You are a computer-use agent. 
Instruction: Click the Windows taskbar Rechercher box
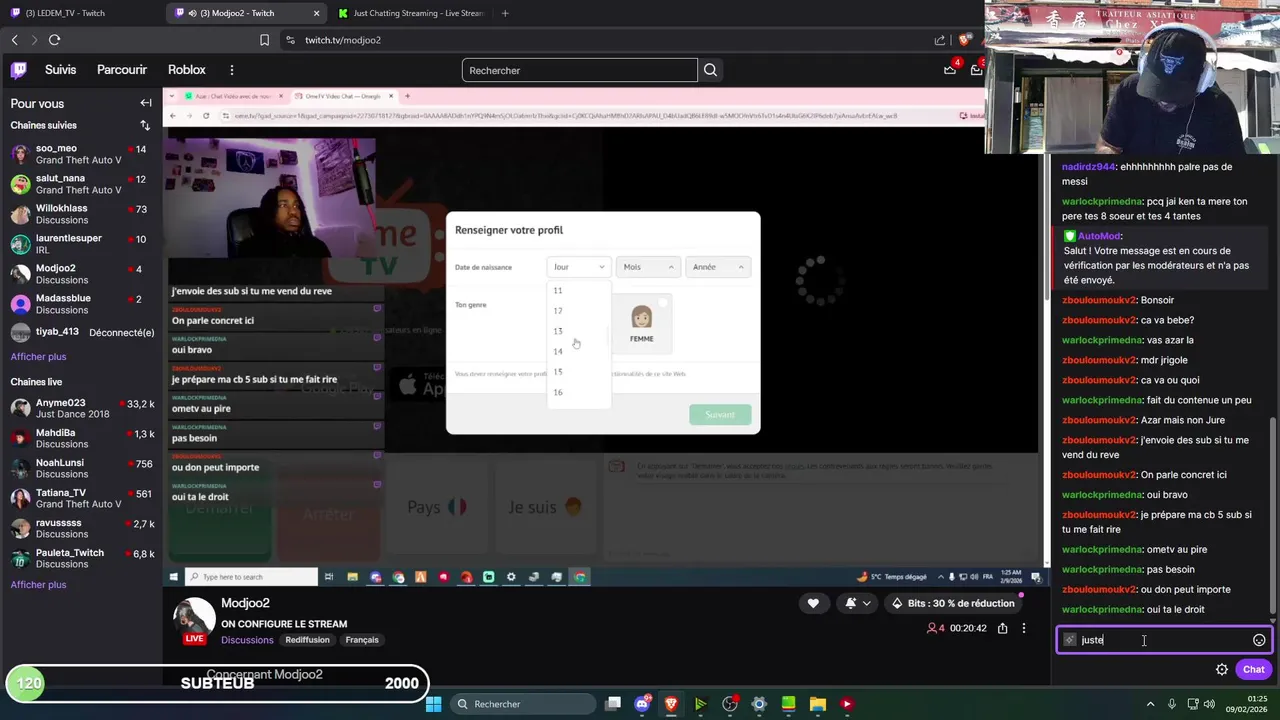tap(520, 704)
